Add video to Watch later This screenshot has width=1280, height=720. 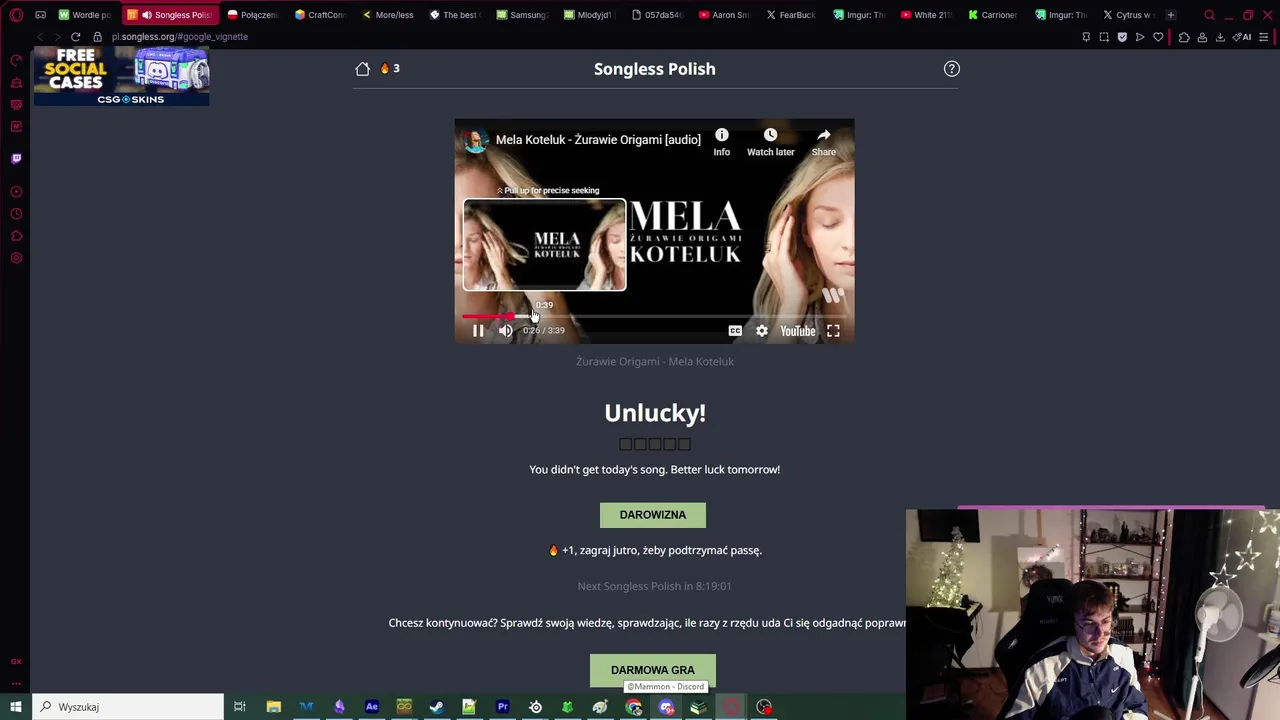click(770, 142)
